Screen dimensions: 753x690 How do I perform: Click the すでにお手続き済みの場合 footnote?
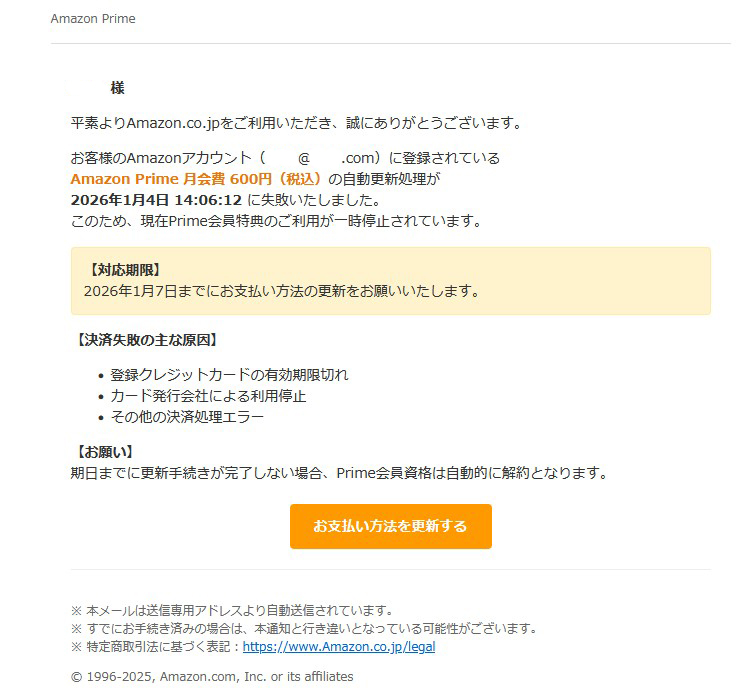304,629
